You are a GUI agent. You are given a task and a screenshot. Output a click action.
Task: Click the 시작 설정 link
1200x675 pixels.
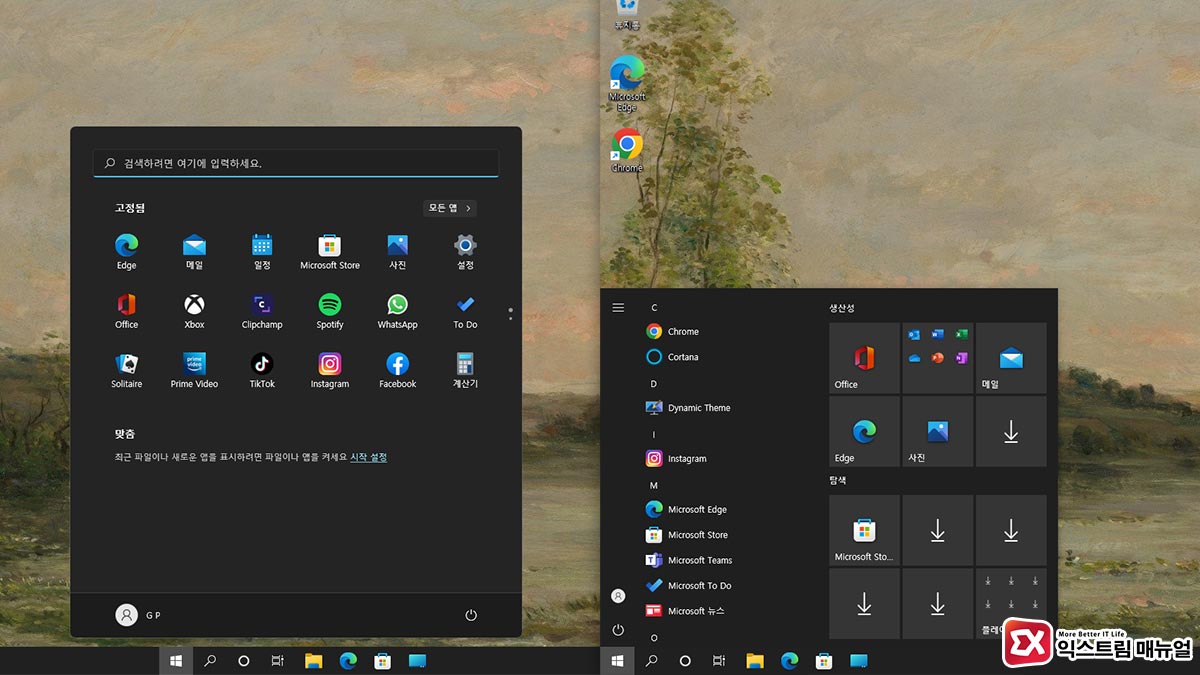pos(368,457)
